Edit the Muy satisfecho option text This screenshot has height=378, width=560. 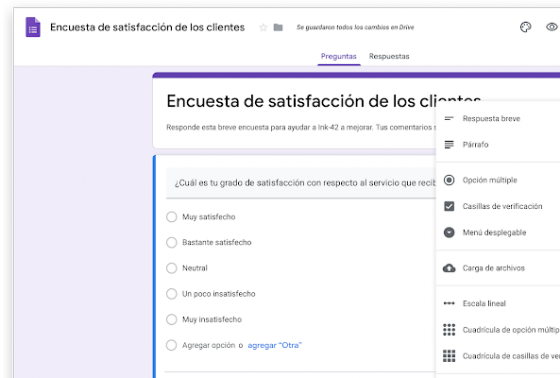tap(209, 217)
